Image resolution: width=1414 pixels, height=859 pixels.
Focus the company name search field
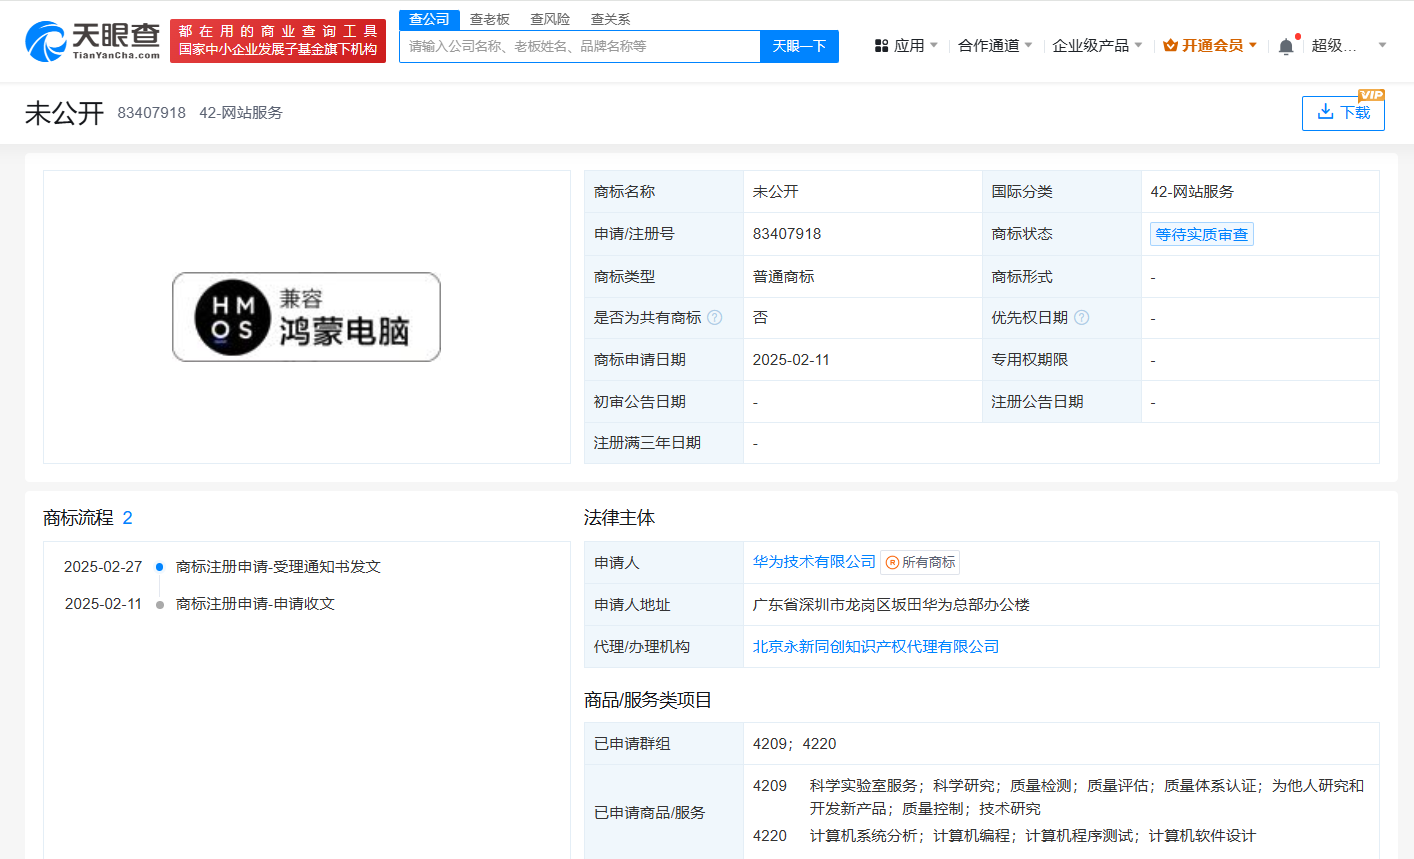580,46
